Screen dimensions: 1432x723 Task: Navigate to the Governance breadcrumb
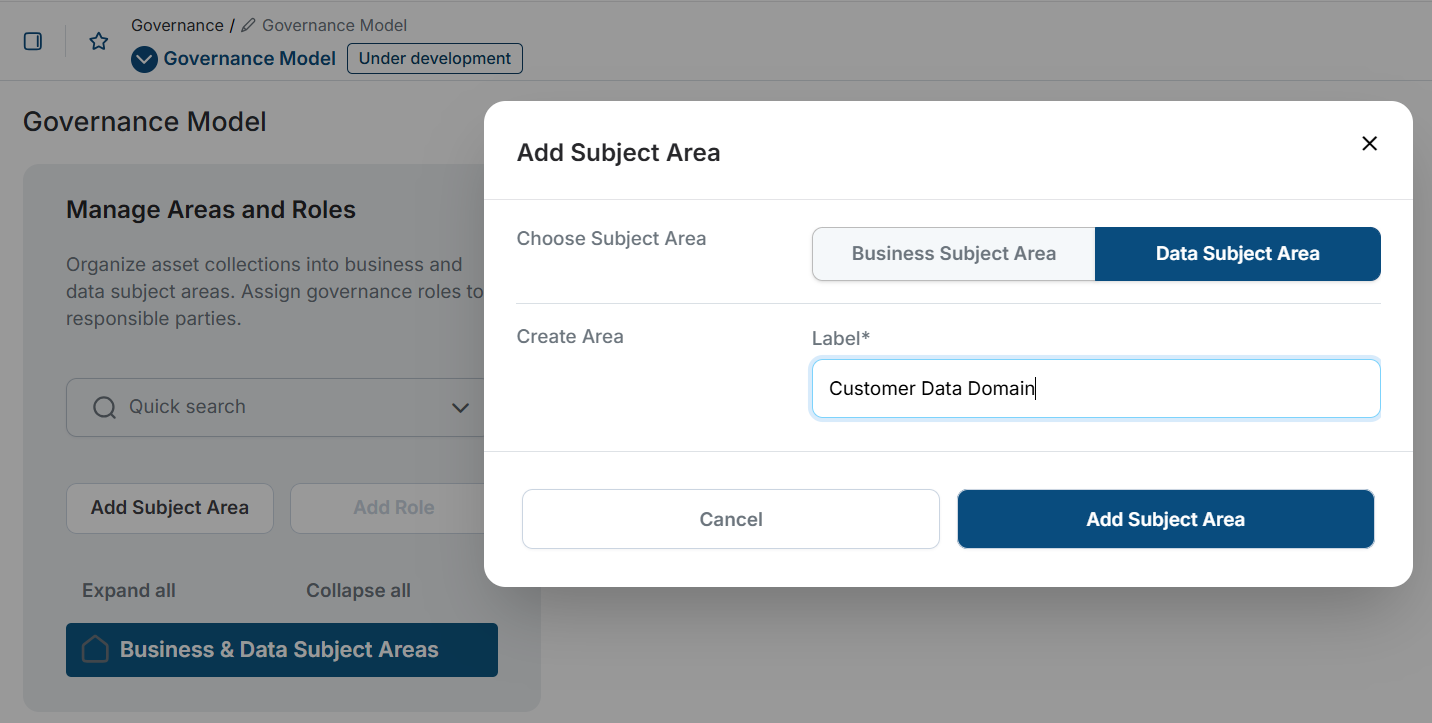tap(177, 24)
